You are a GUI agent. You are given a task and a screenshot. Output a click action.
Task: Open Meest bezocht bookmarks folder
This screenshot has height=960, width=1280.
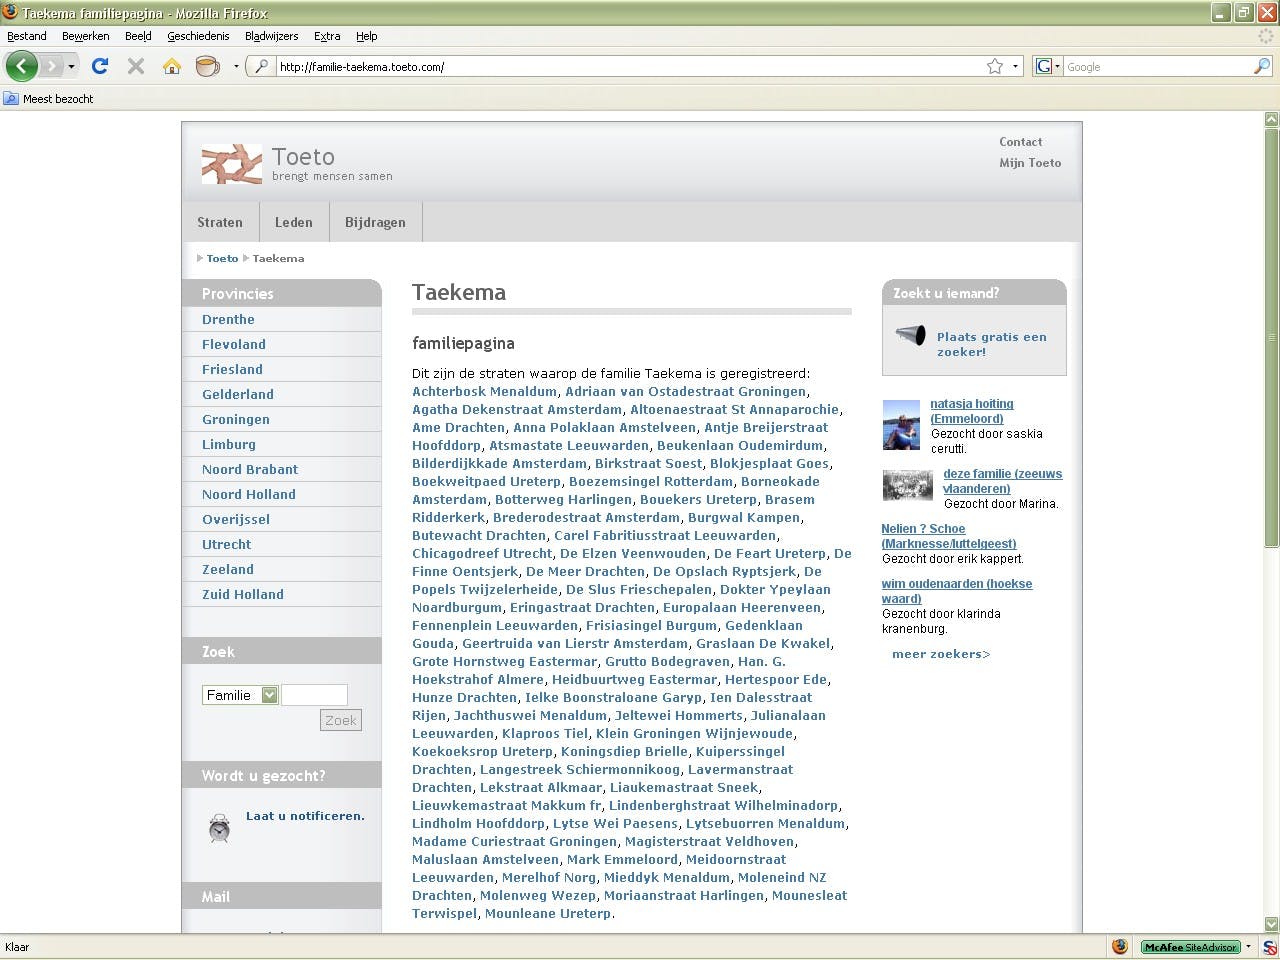coord(49,98)
